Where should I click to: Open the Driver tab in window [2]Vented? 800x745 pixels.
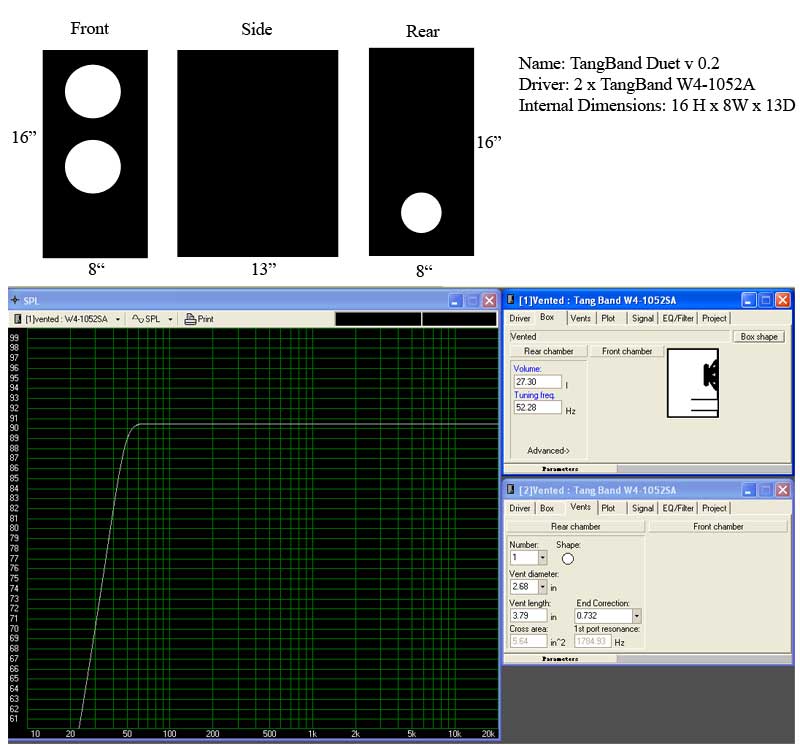click(x=519, y=508)
